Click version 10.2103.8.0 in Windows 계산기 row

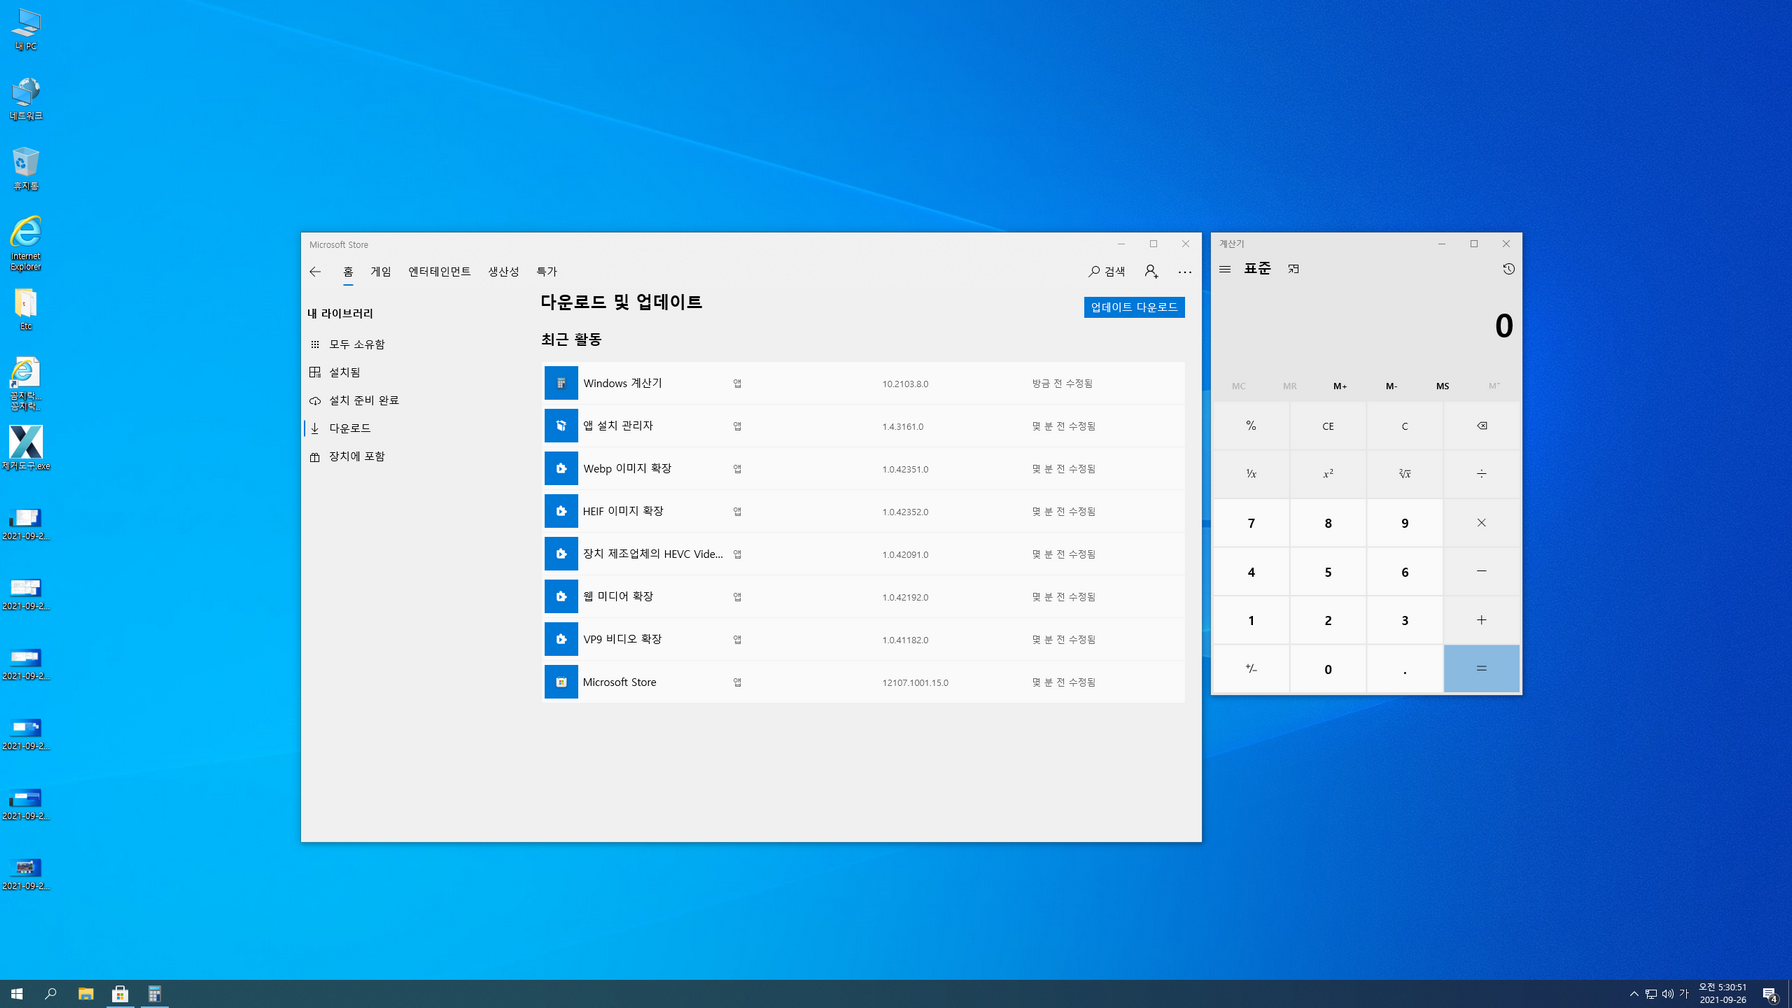905,384
